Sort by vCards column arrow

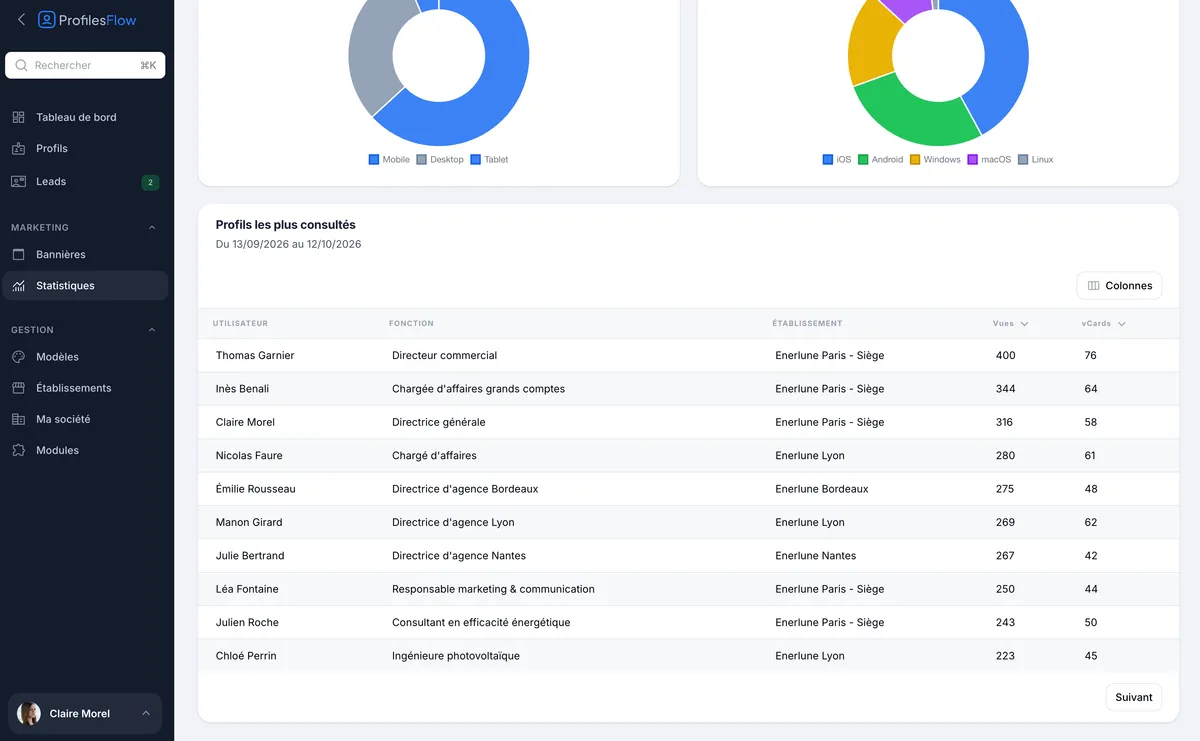[x=1122, y=324]
